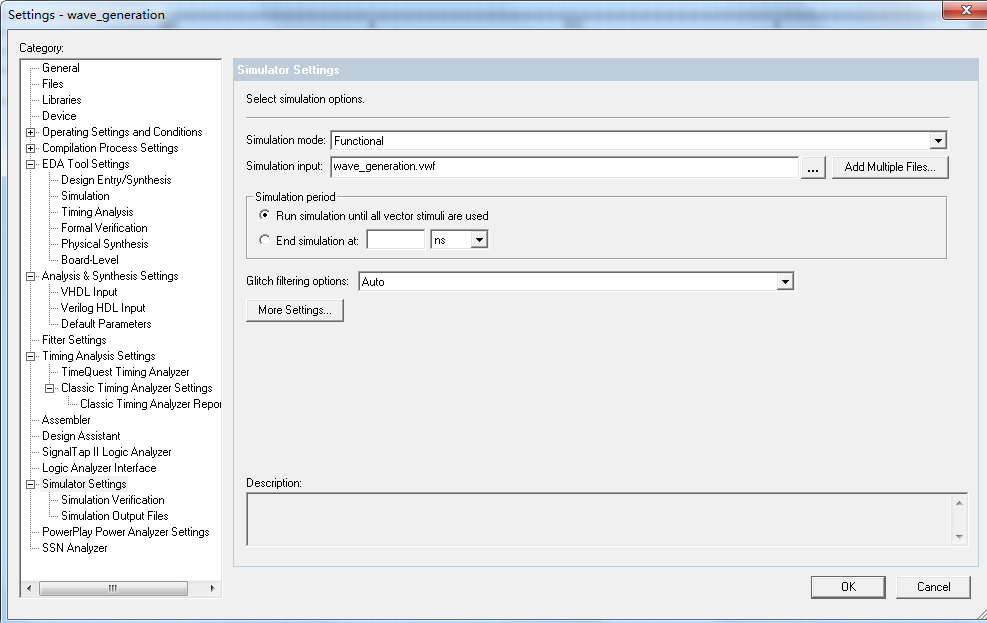
Task: Open the Files category
Action: (x=52, y=84)
